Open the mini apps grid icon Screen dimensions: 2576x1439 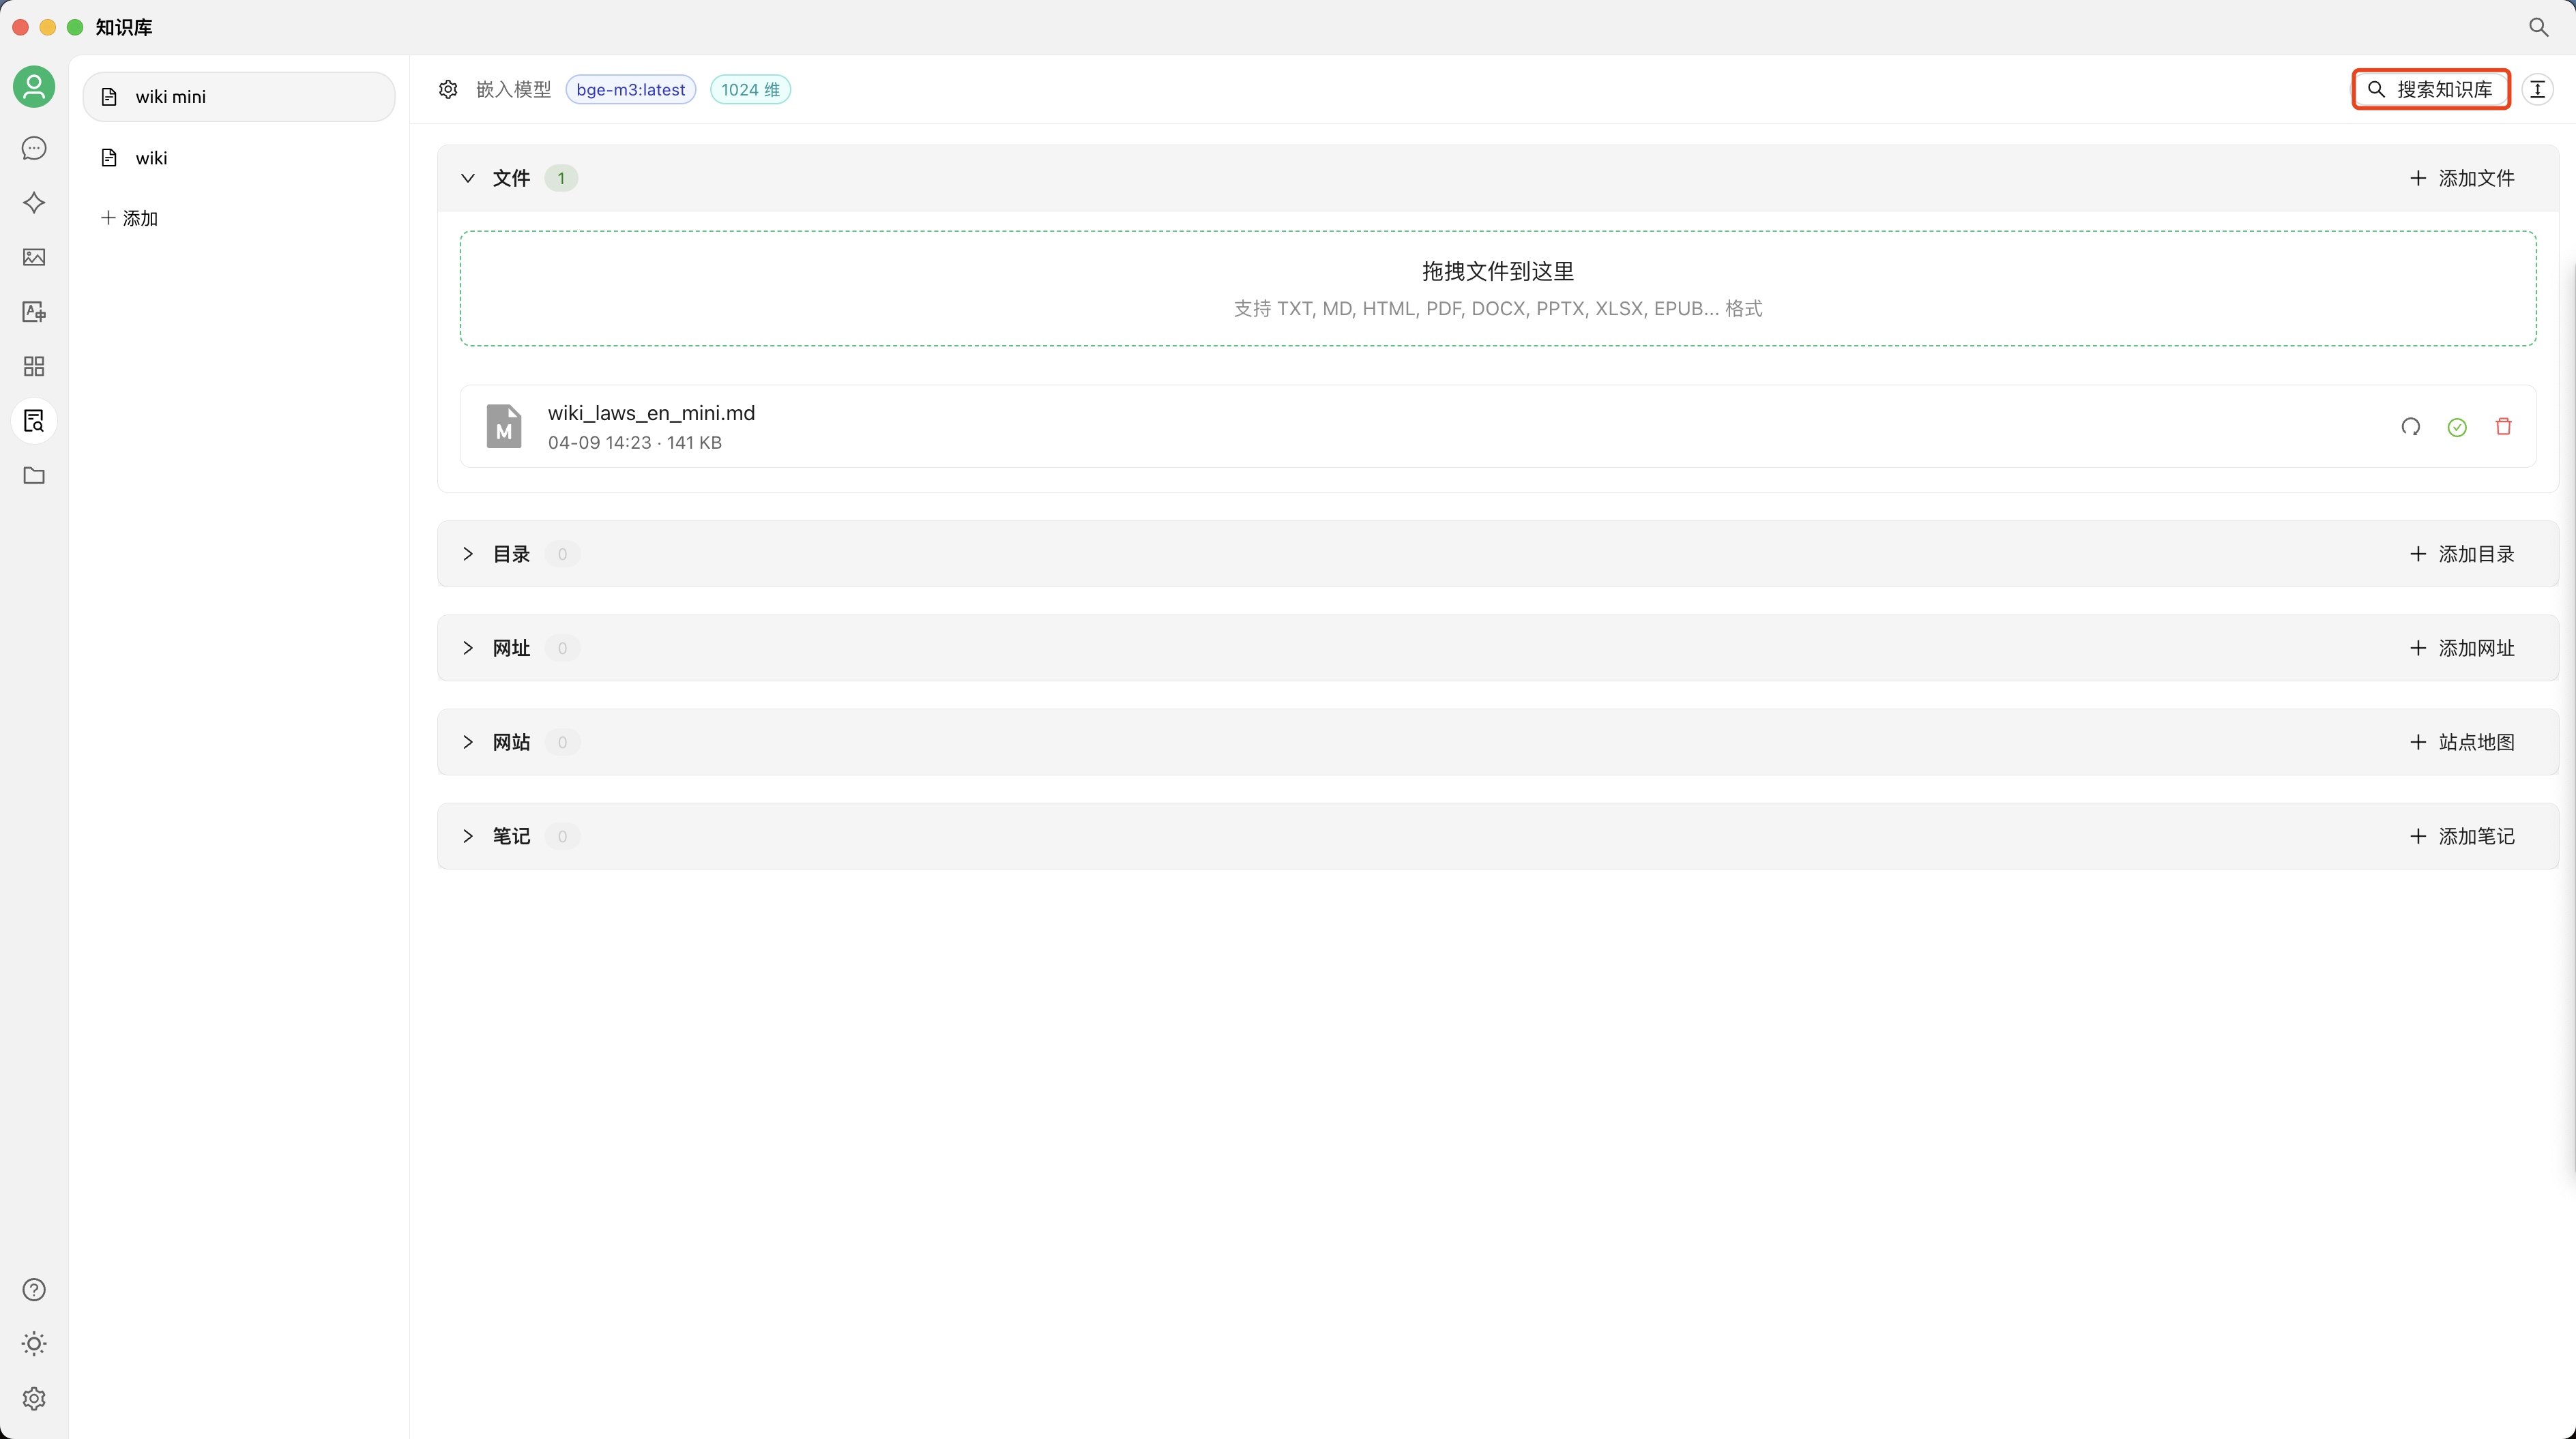point(34,367)
